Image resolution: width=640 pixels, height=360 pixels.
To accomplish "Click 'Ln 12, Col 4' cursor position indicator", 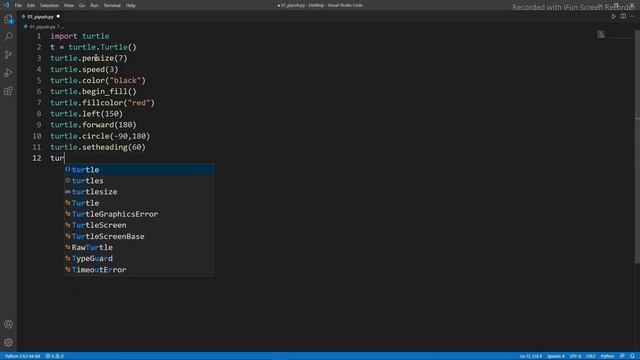I will tap(531, 356).
